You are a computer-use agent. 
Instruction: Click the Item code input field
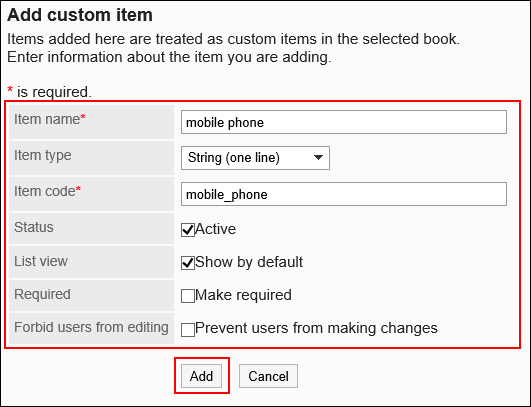coord(344,194)
